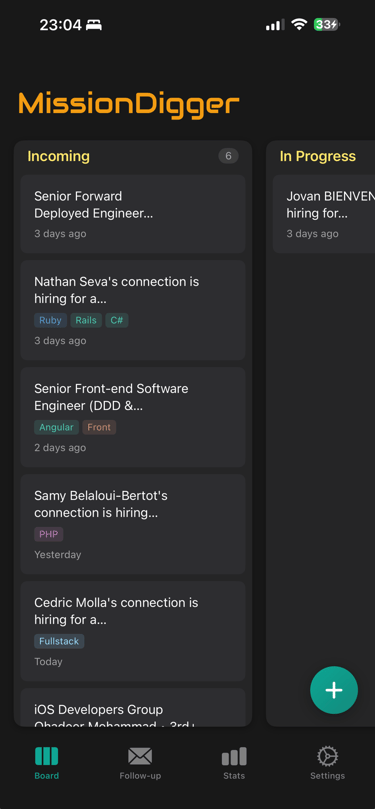
Task: Tap the cellular signal bars icon
Action: click(274, 24)
